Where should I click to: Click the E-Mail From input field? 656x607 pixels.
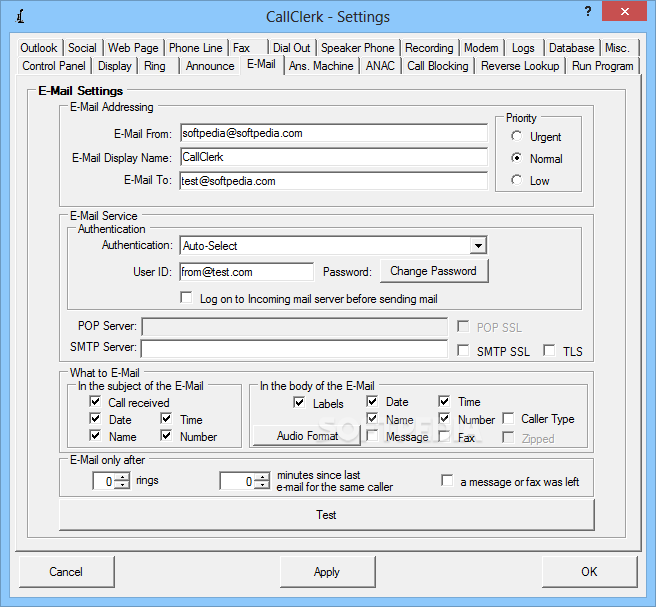[x=334, y=133]
